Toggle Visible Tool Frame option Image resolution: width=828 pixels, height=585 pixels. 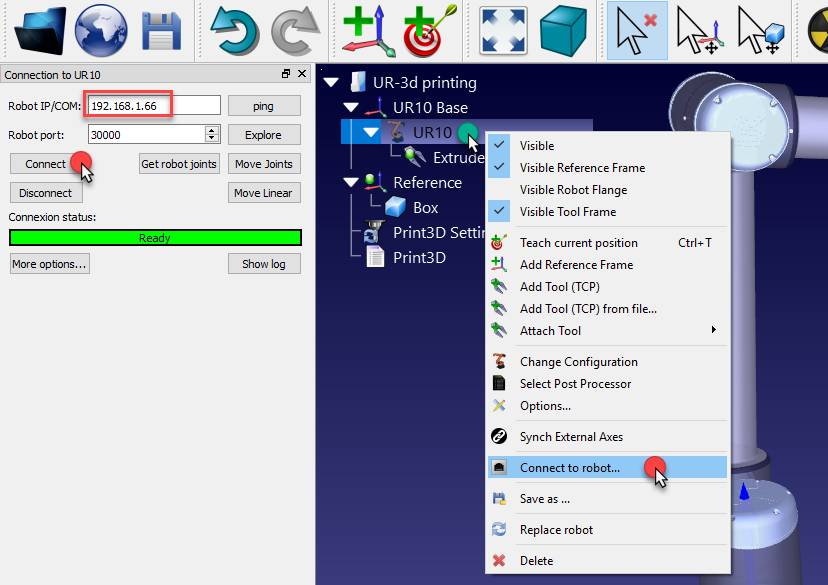coord(567,212)
